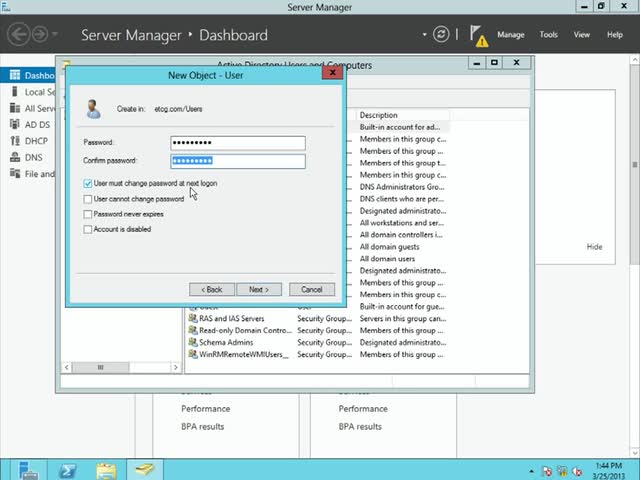Open the notifications flag with warning
The height and width of the screenshot is (480, 640).
(478, 36)
